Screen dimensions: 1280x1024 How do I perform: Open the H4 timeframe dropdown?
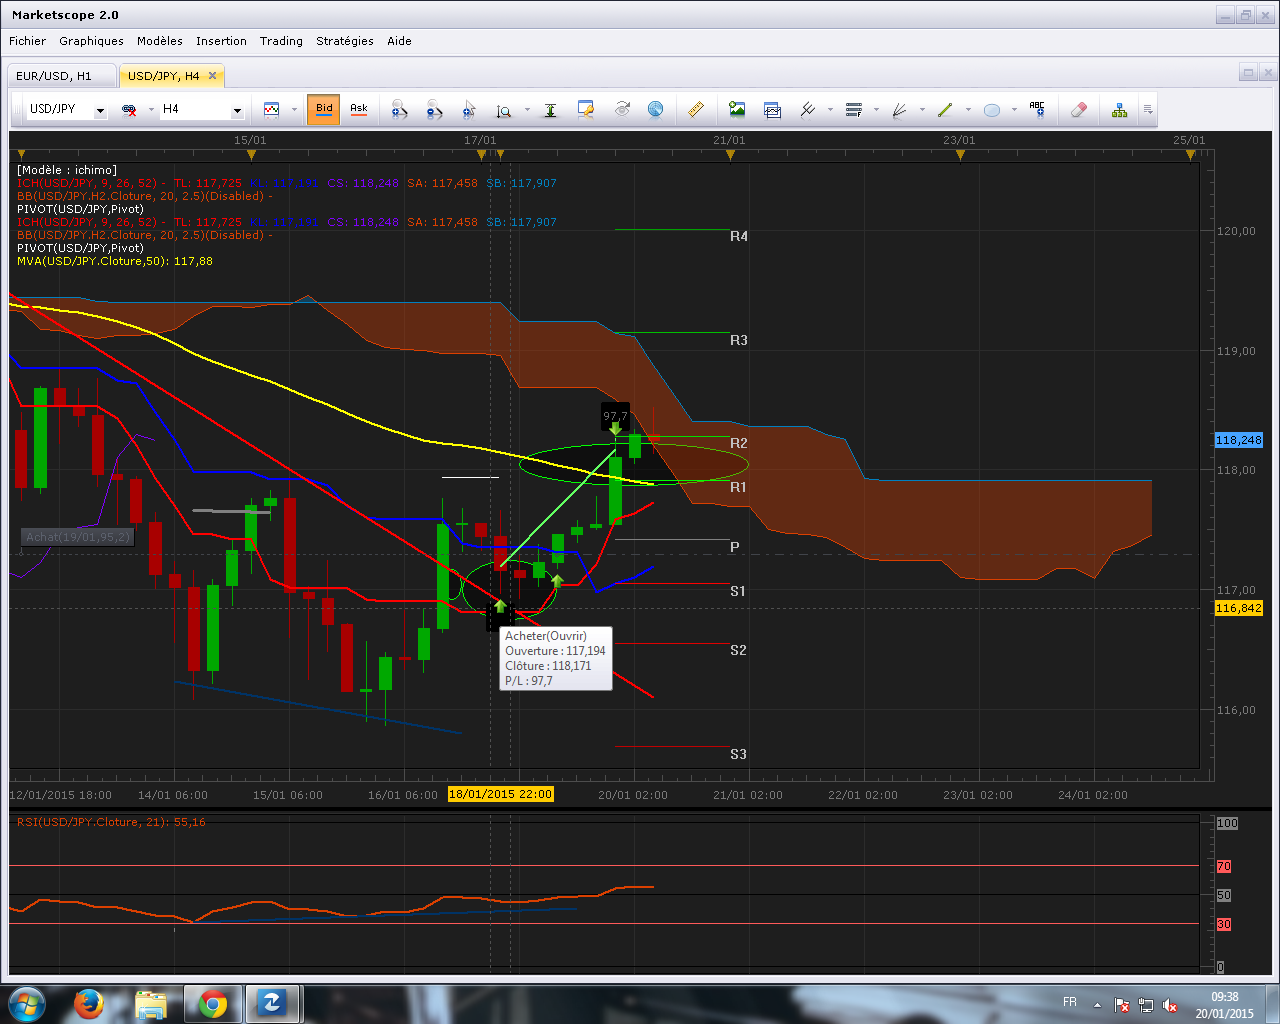(237, 110)
